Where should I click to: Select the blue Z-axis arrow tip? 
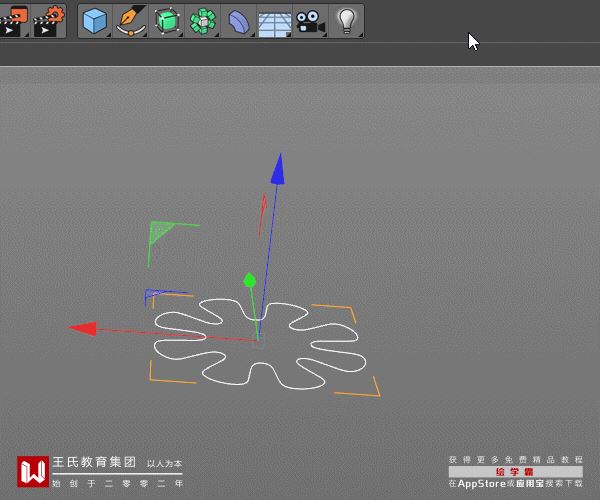(x=278, y=169)
